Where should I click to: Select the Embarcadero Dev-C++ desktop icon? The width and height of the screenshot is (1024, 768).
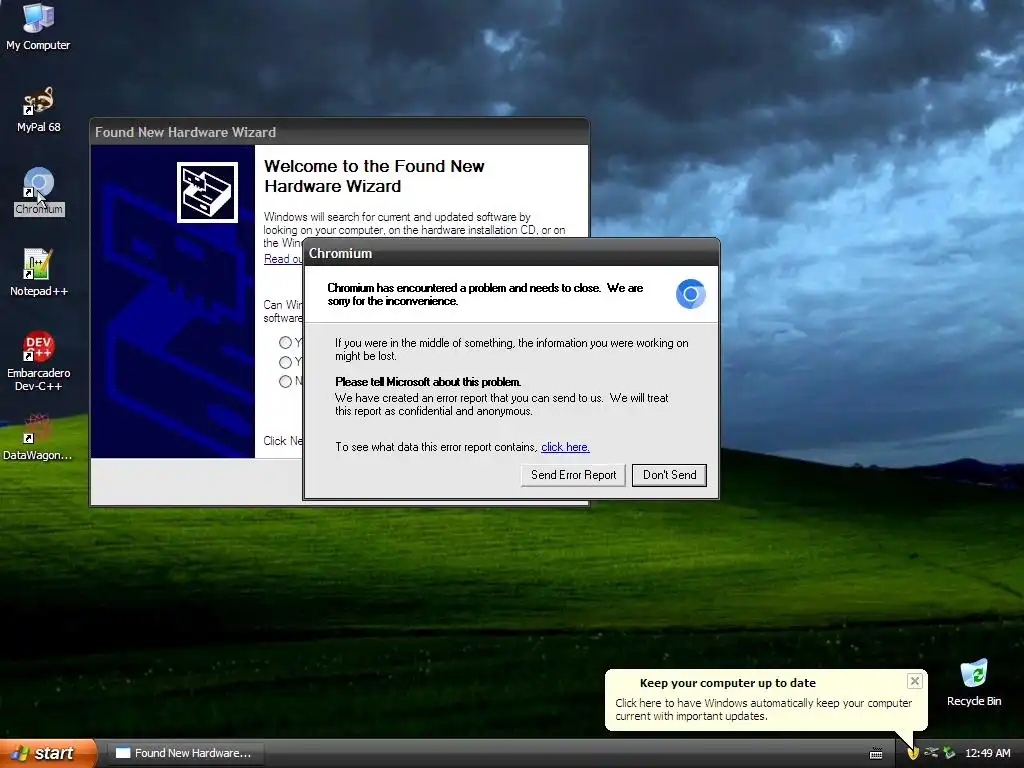click(x=38, y=361)
